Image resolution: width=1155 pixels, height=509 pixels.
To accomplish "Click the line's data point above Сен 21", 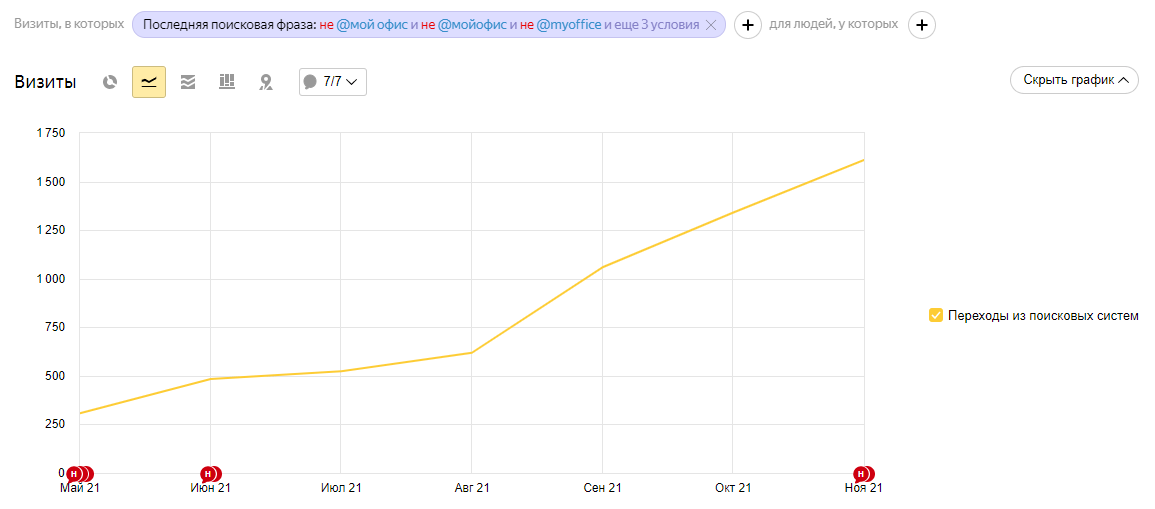I will [x=602, y=267].
